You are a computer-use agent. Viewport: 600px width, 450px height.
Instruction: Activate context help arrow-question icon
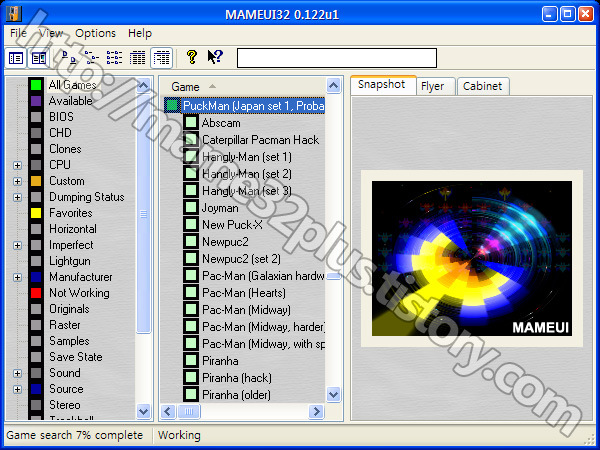(x=215, y=57)
